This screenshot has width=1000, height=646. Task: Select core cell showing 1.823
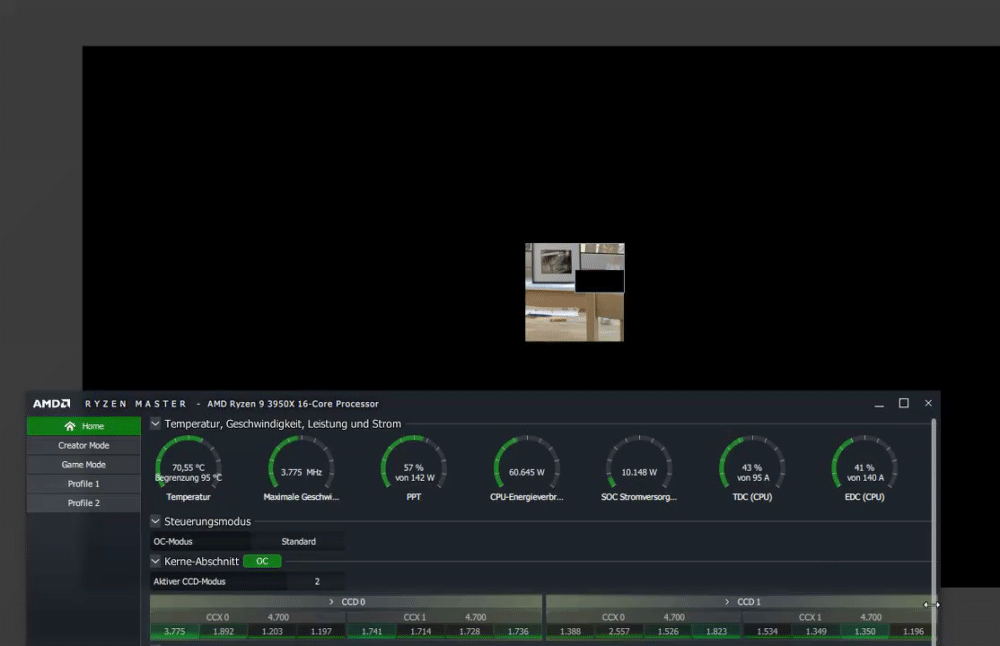click(716, 631)
